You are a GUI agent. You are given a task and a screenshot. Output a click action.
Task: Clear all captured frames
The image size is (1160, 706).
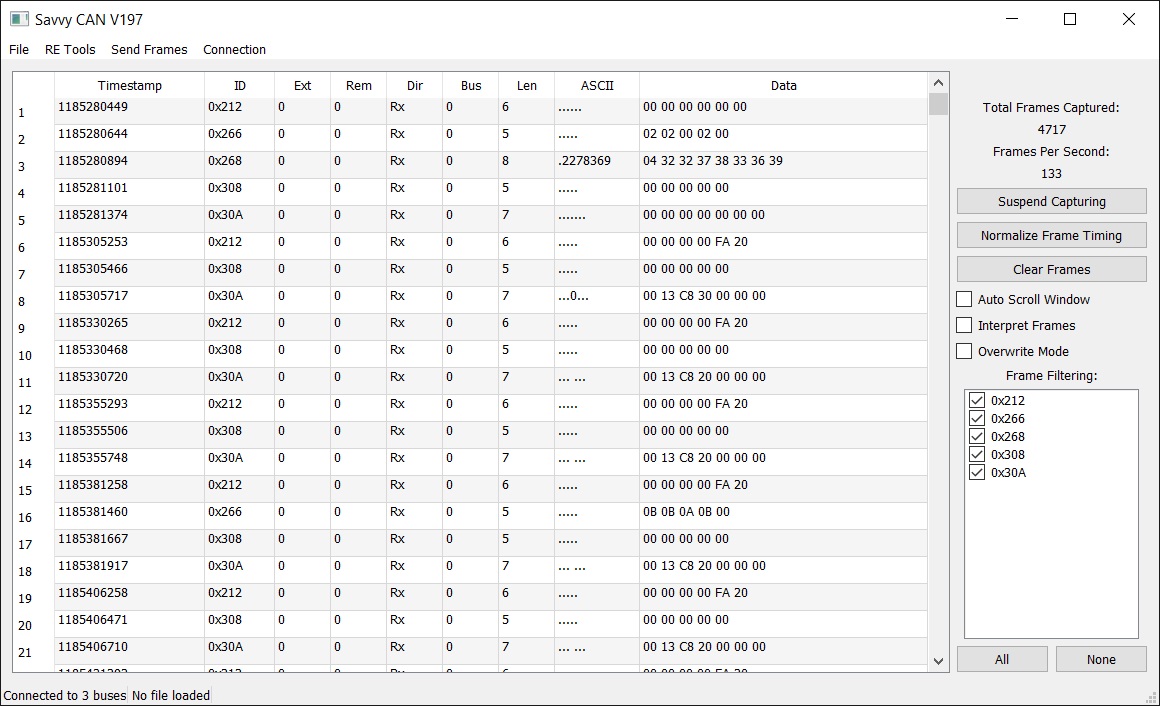point(1051,270)
